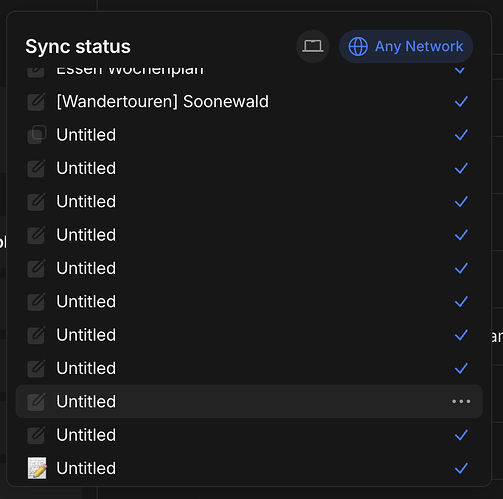This screenshot has width=503, height=499.
Task: Click the checkmark on the memo emoji Untitled row
Action: coord(461,468)
